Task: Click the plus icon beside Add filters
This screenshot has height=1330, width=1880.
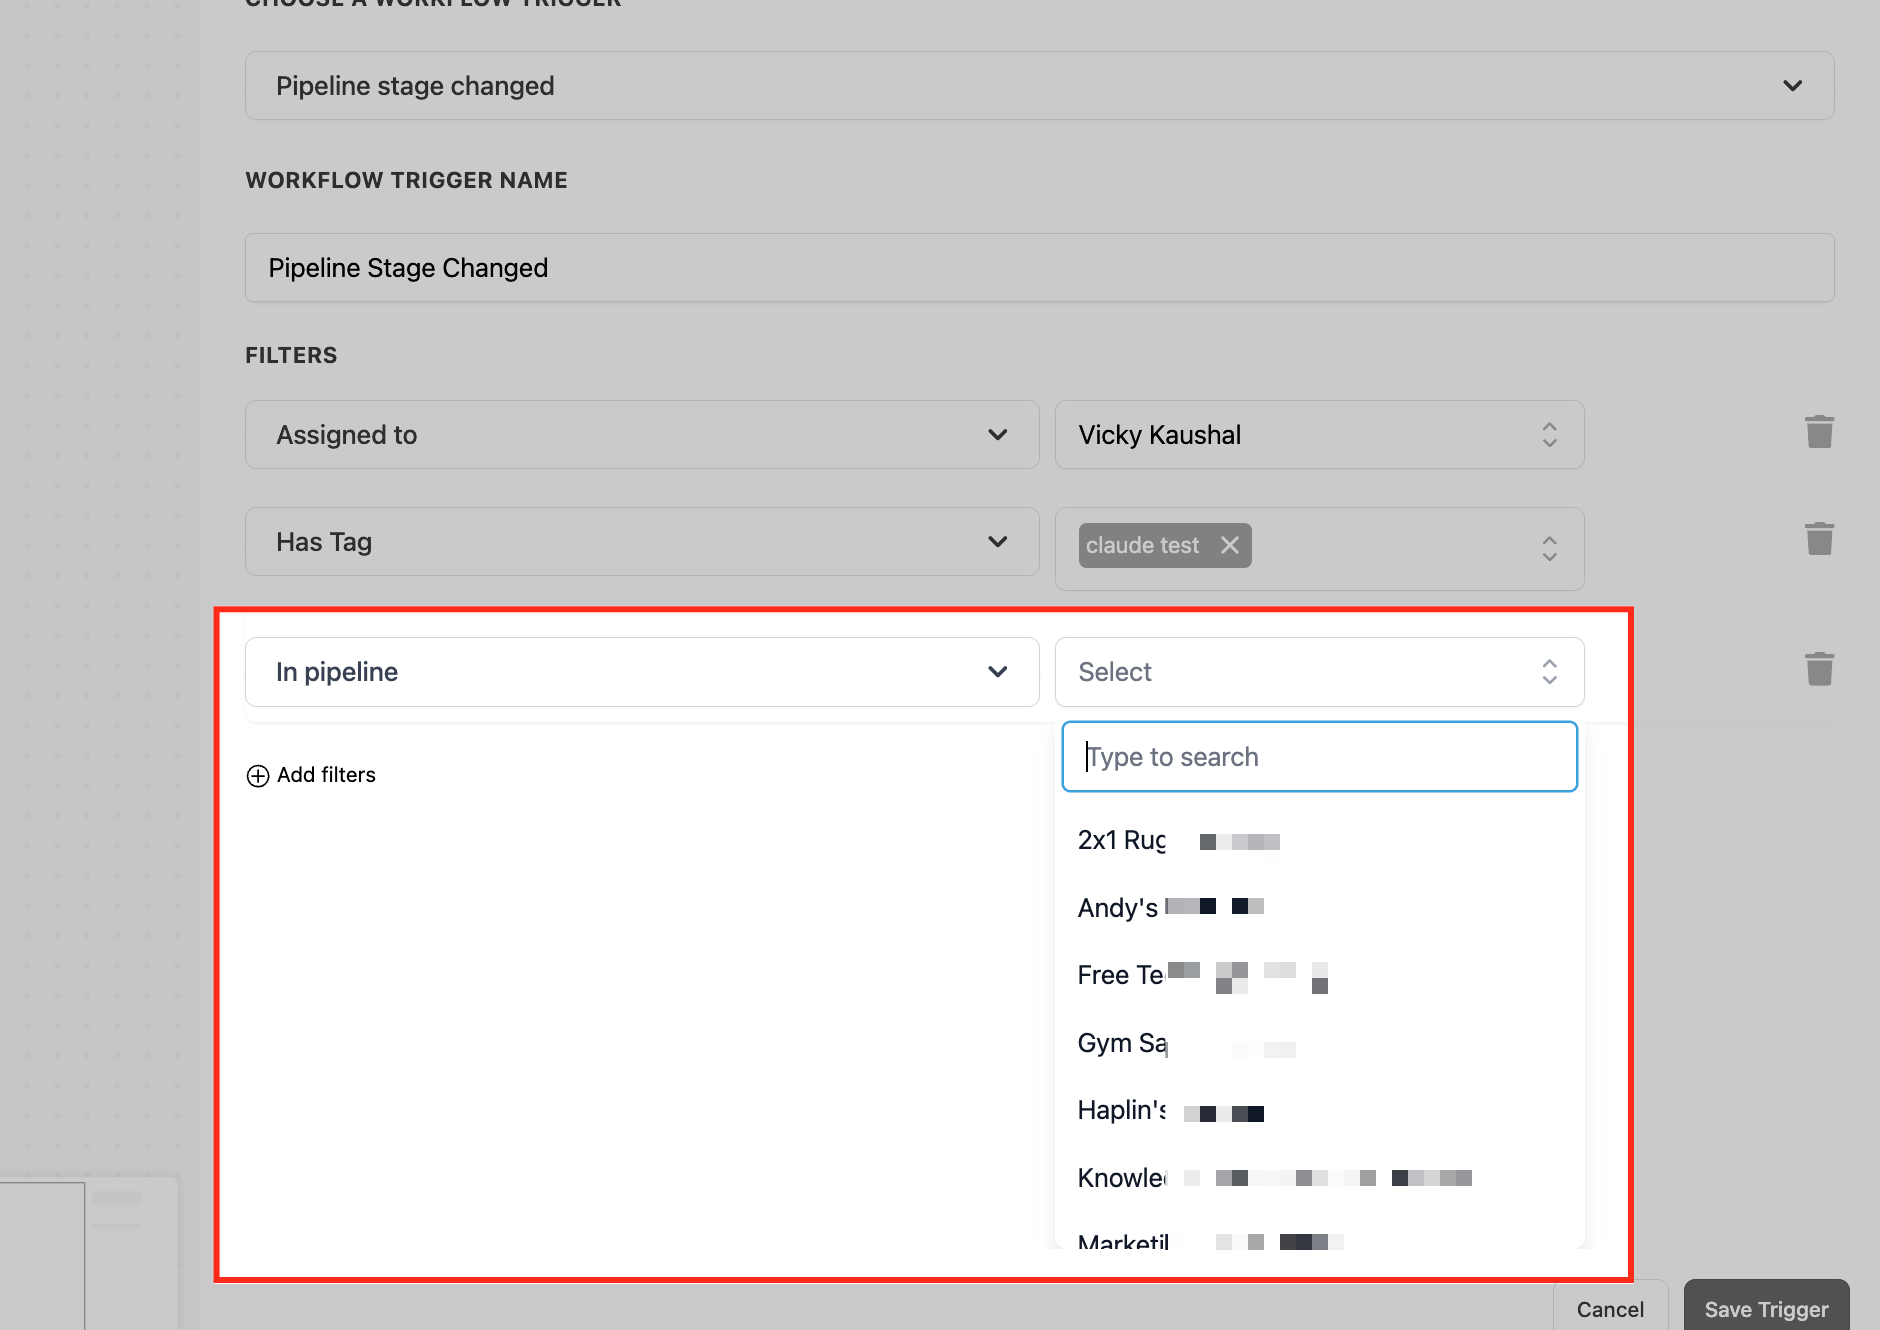Action: (258, 776)
